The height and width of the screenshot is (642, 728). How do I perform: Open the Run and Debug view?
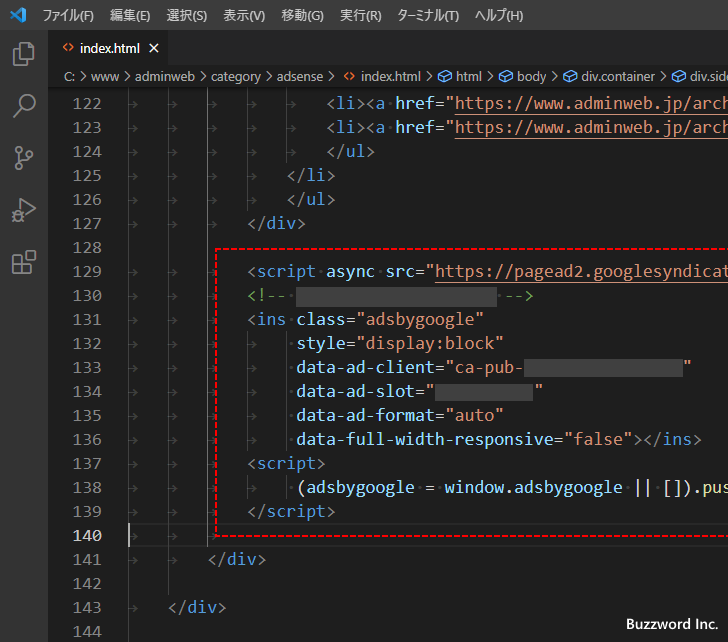(23, 210)
